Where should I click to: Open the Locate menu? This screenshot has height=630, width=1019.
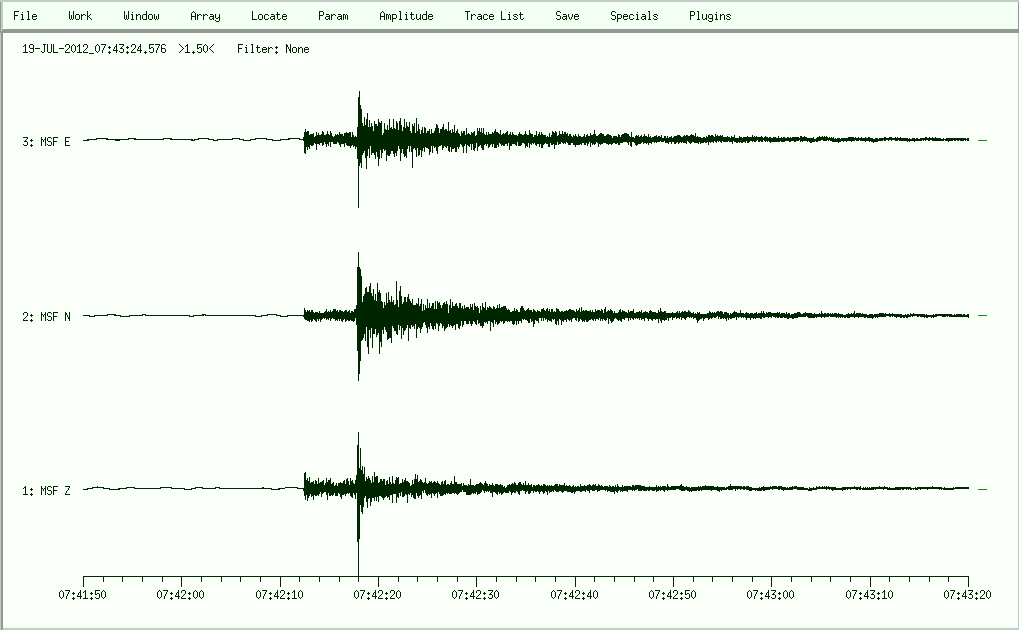[269, 16]
